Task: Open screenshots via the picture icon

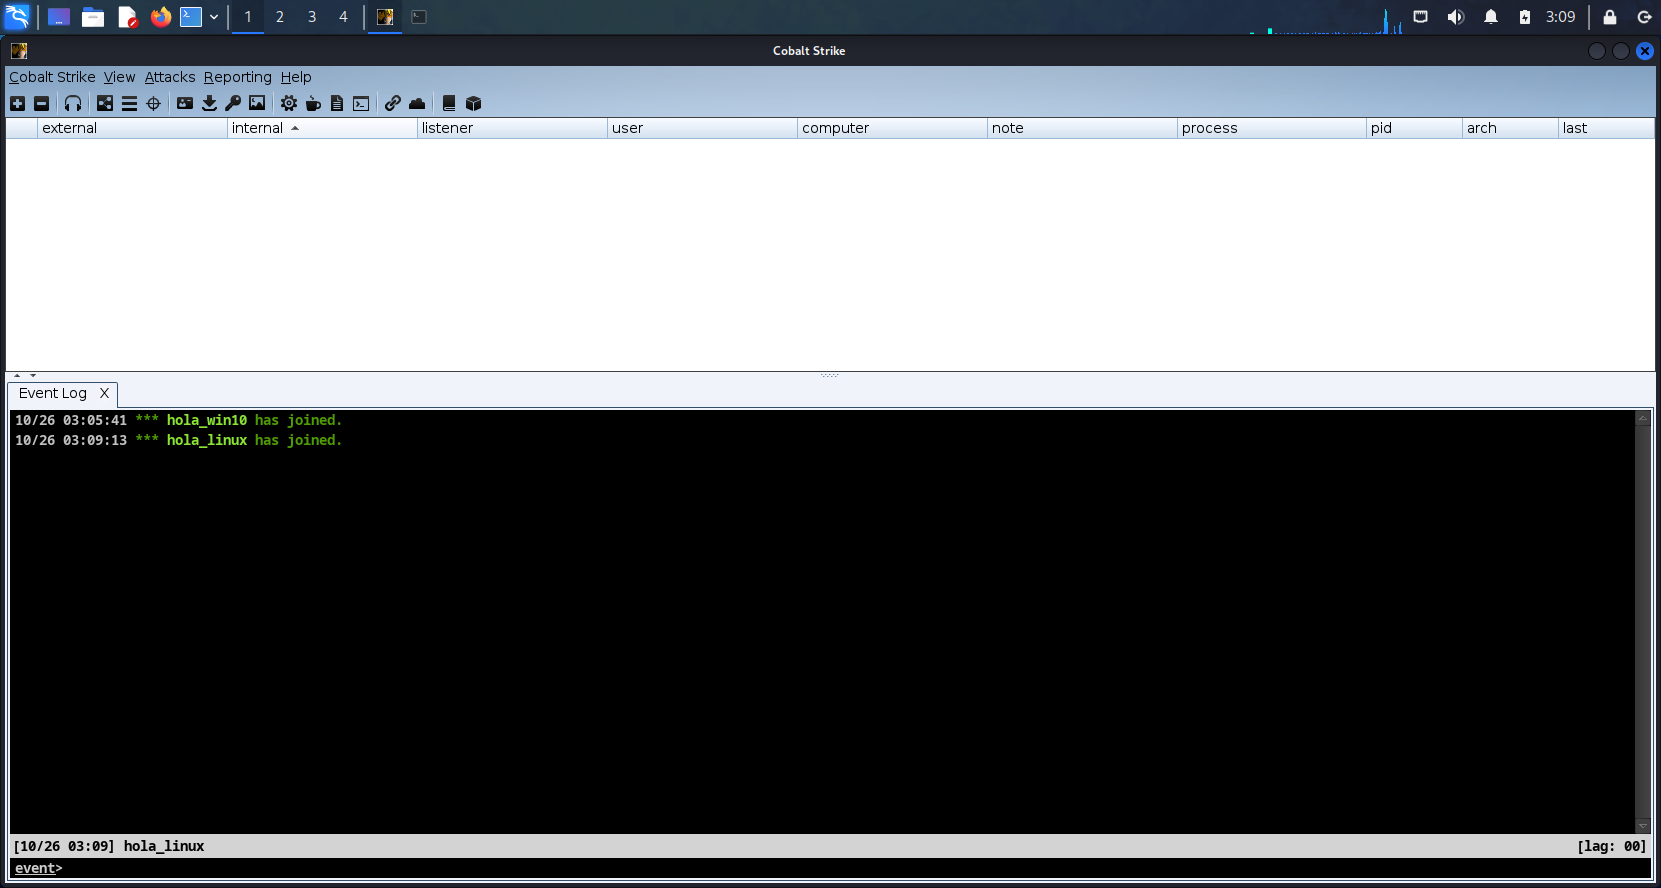Action: [x=257, y=103]
